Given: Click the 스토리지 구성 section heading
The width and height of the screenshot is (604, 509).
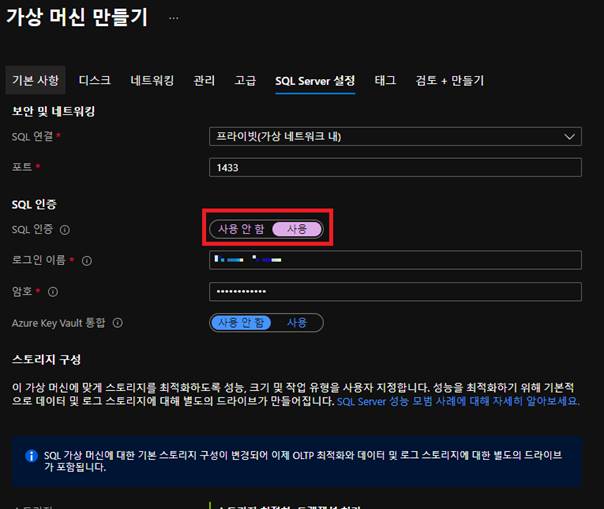Looking at the screenshot, I should click(46, 359).
